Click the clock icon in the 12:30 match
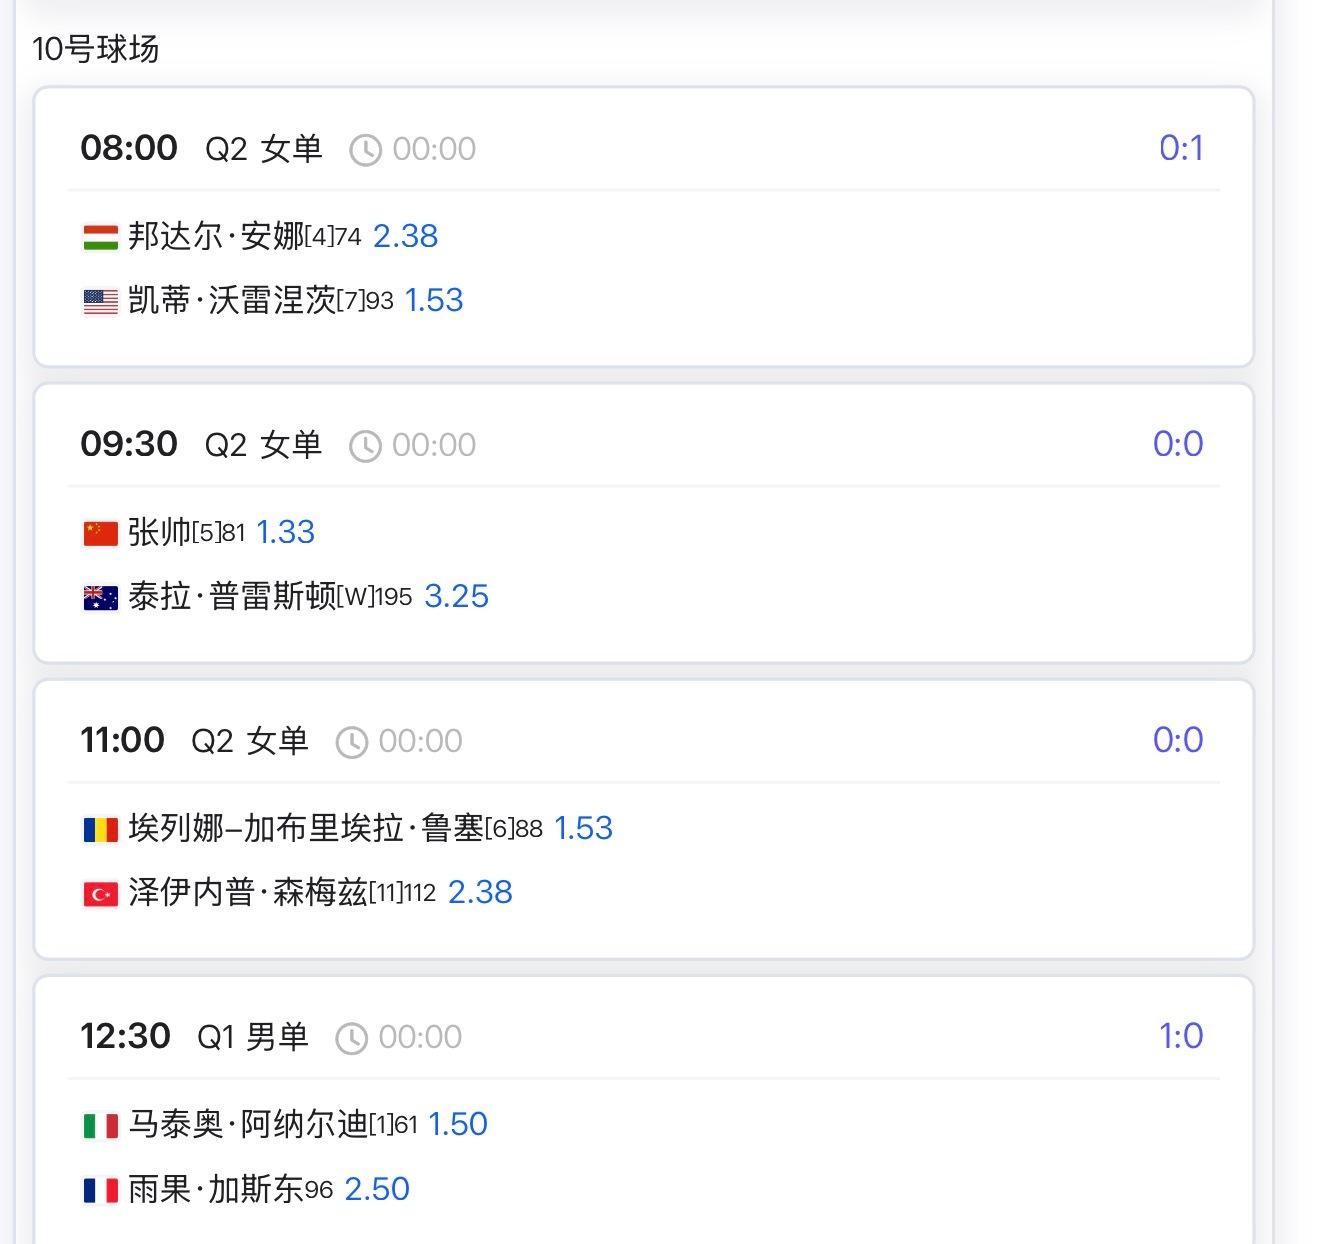 coord(351,1038)
